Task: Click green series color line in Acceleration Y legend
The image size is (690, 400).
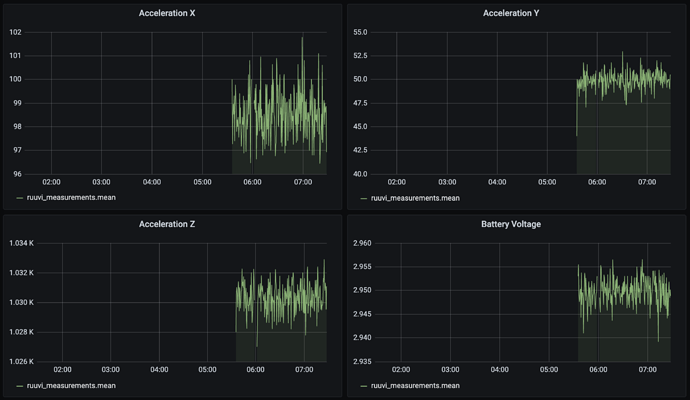Action: click(363, 198)
